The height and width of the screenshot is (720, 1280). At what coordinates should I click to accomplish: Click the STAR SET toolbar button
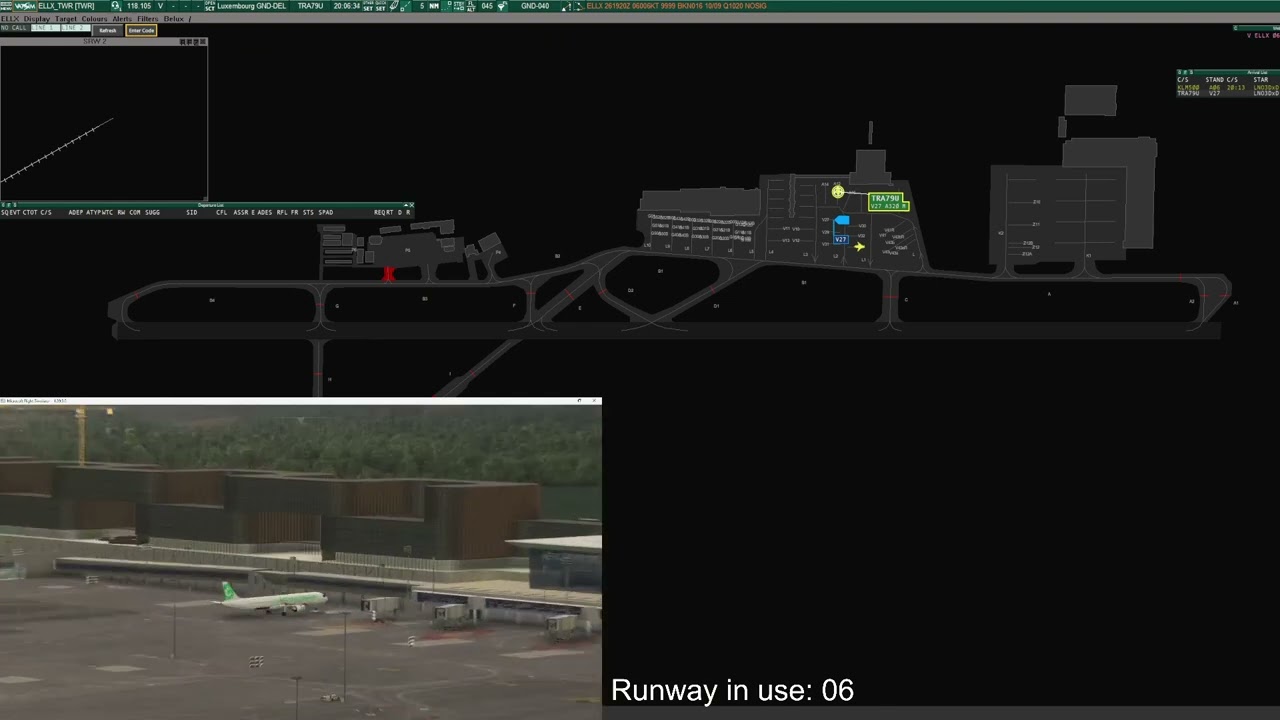[368, 6]
